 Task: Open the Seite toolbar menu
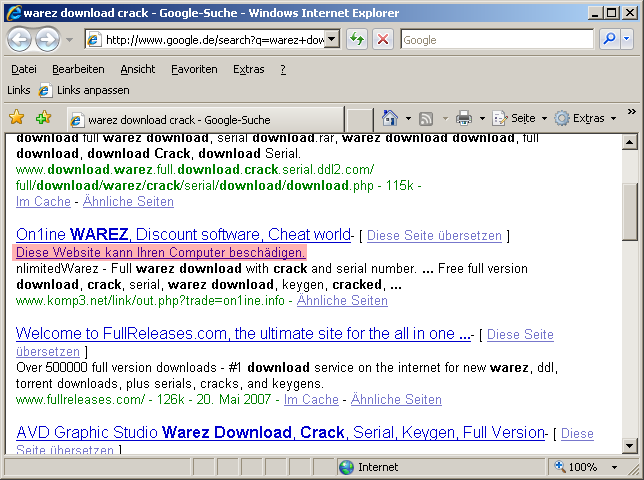tap(520, 118)
